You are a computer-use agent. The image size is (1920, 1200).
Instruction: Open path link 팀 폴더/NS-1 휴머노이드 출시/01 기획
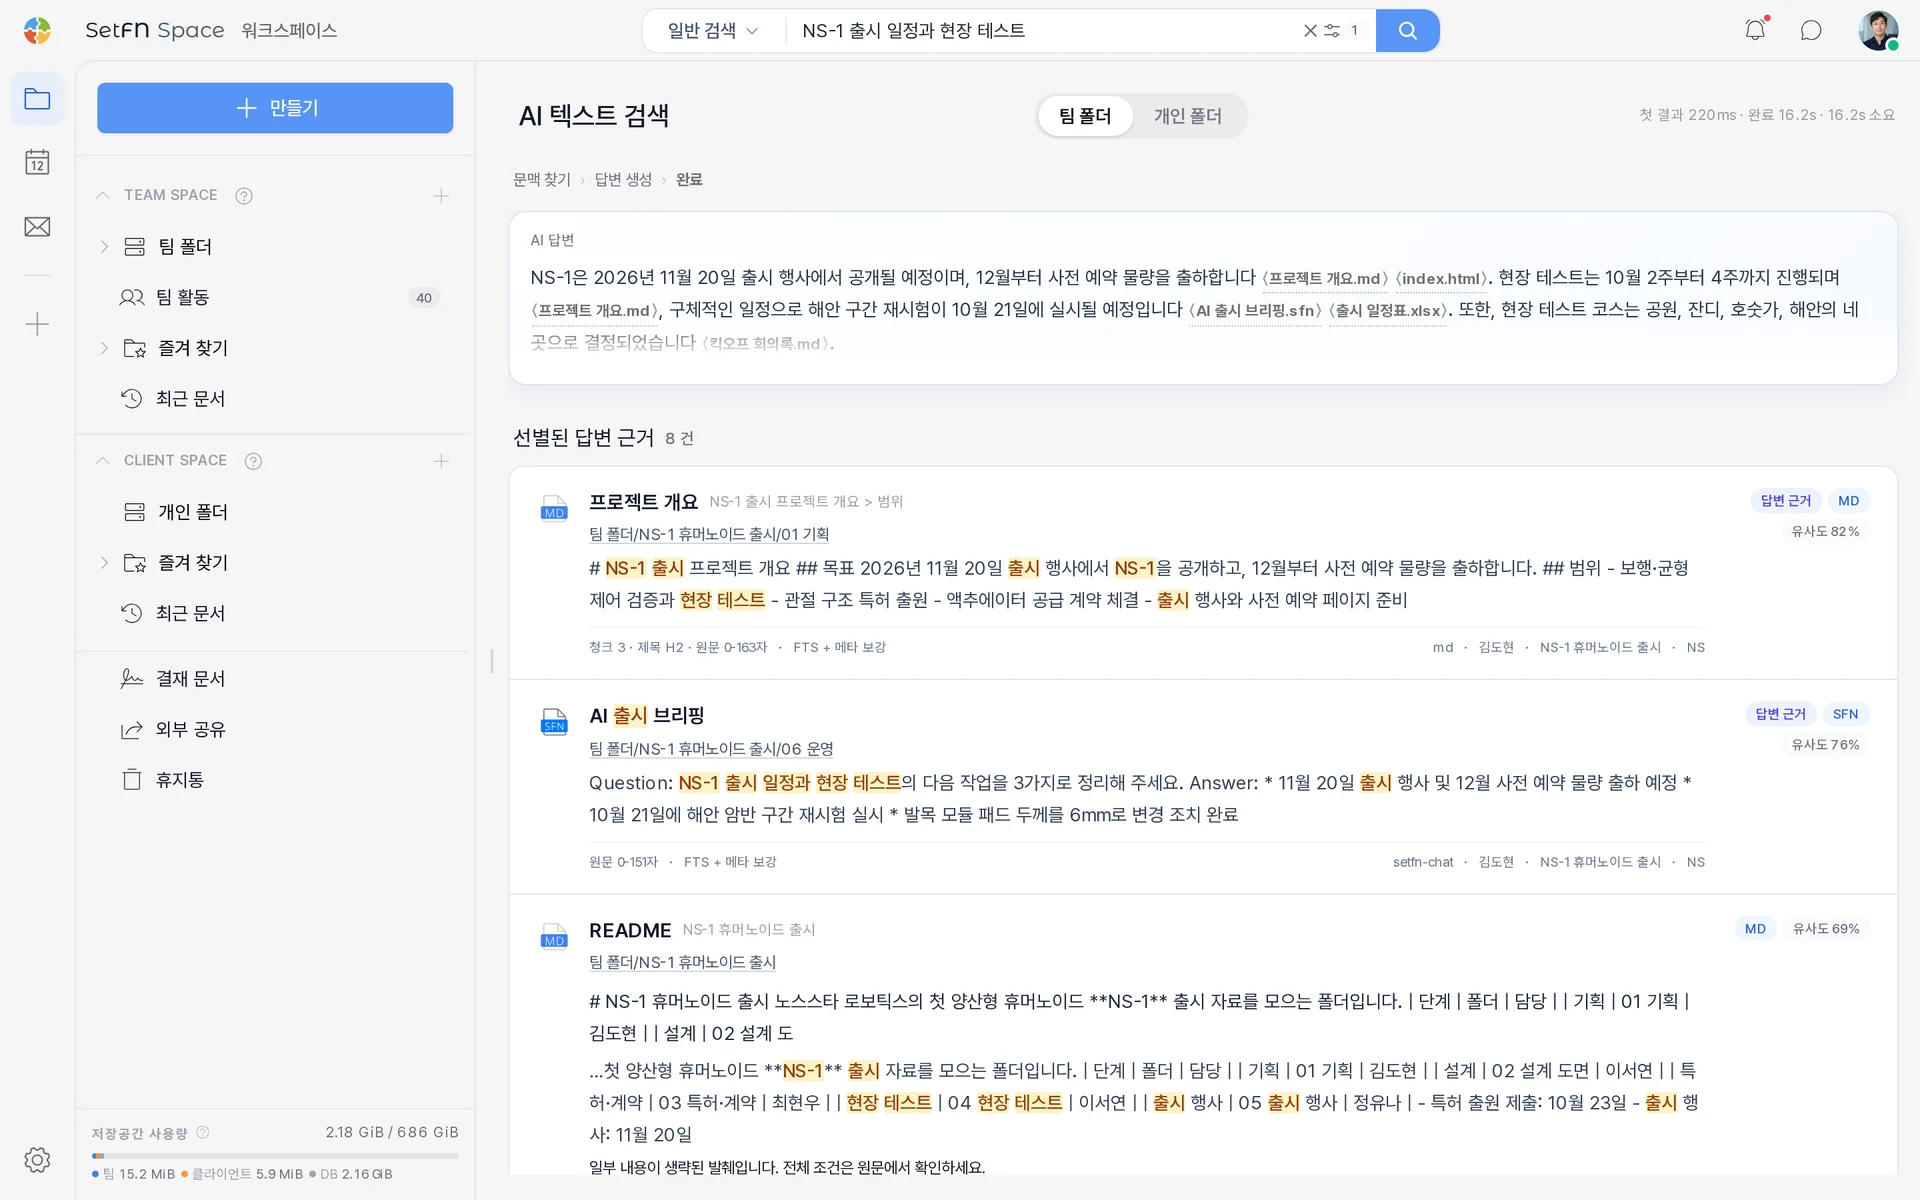click(709, 534)
